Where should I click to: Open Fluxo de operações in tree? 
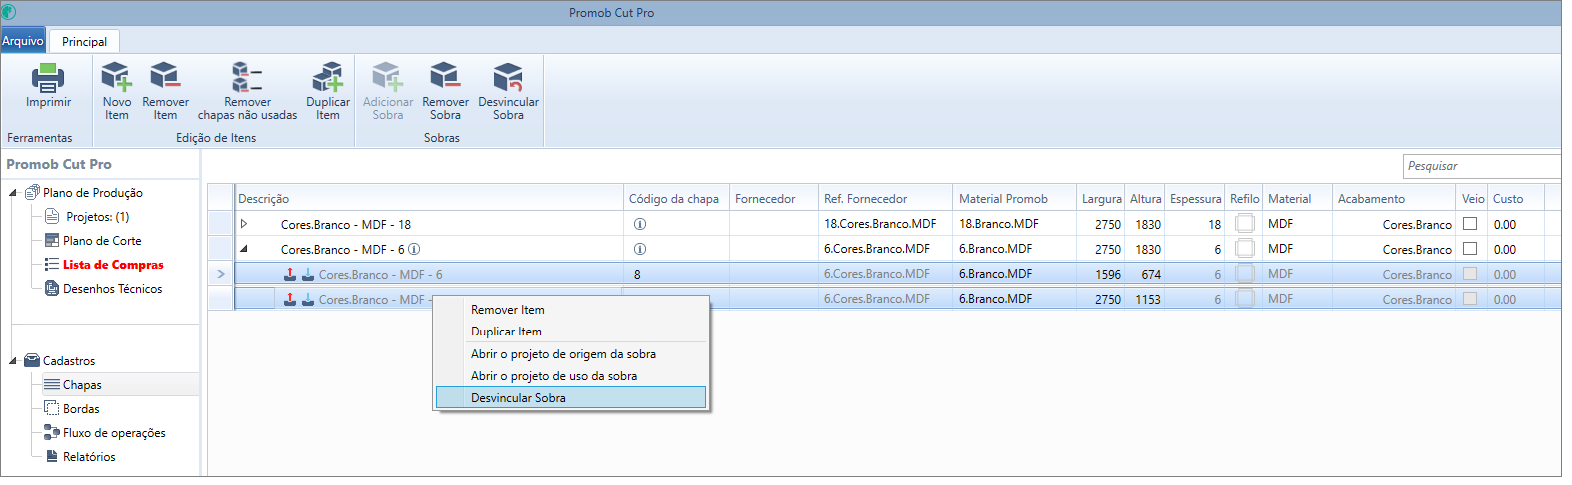click(114, 433)
